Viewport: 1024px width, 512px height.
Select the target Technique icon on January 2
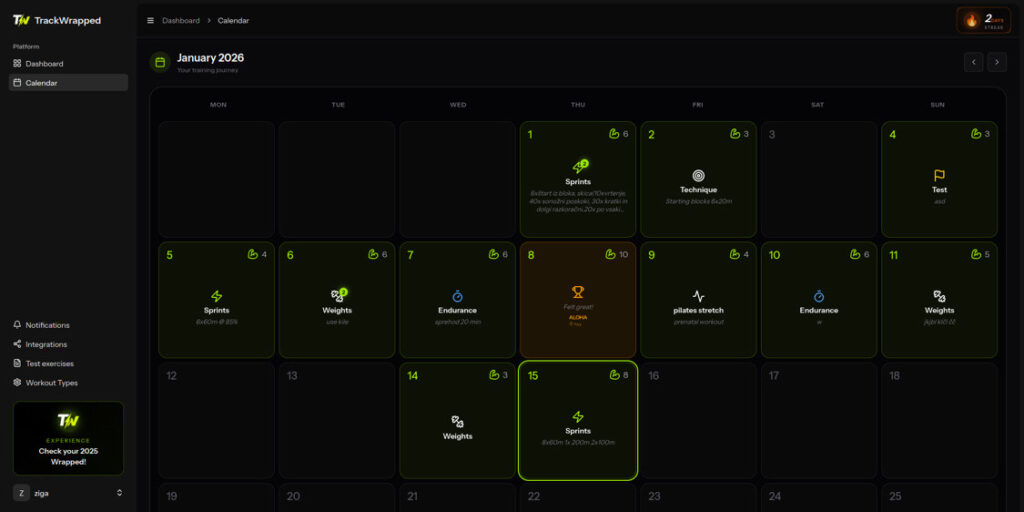click(x=698, y=176)
